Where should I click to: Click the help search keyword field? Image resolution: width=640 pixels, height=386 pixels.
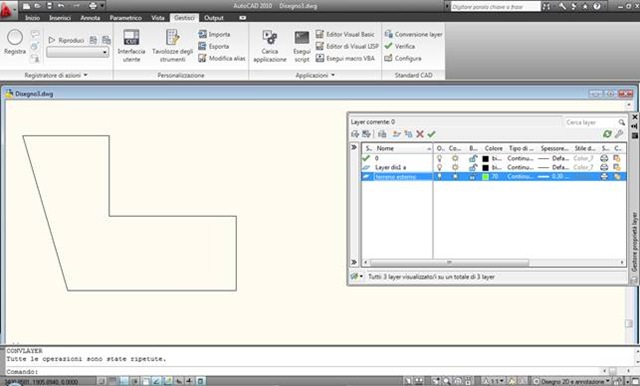coord(495,7)
